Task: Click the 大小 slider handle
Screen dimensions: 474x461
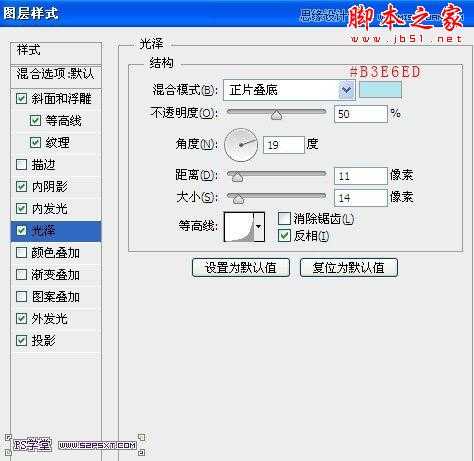Action: pyautogui.click(x=238, y=199)
